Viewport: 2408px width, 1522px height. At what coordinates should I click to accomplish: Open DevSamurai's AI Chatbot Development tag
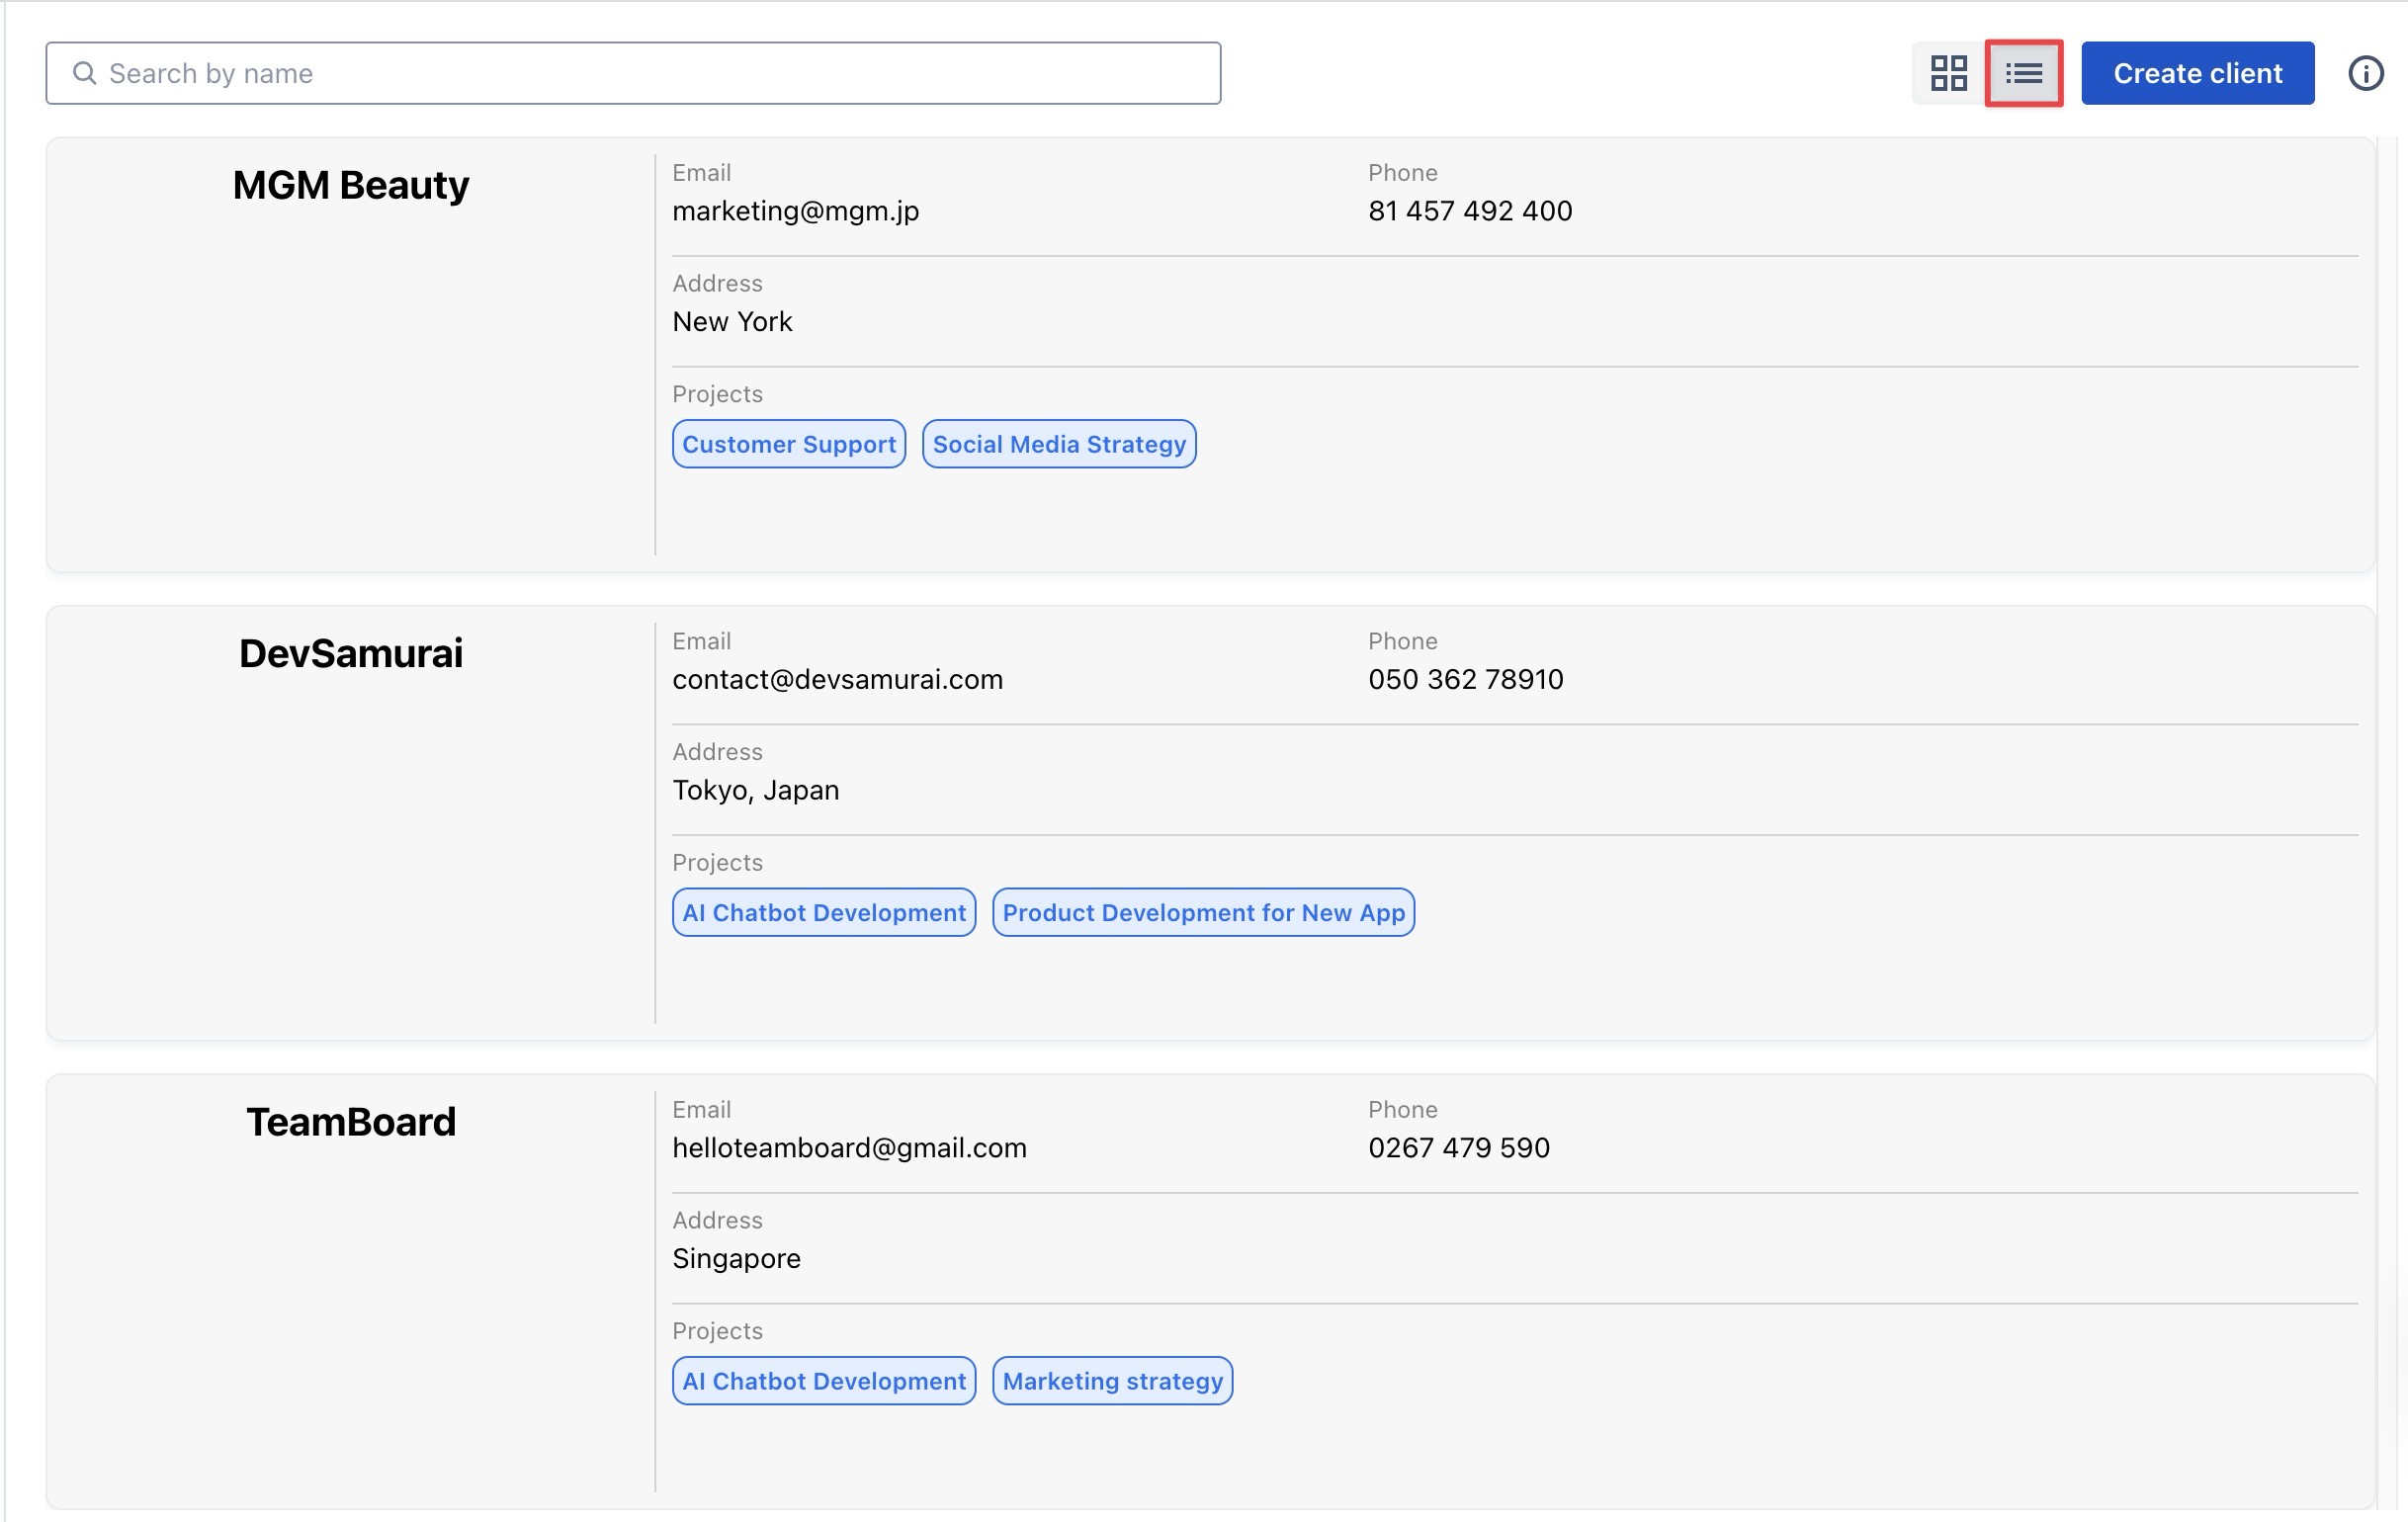(823, 912)
